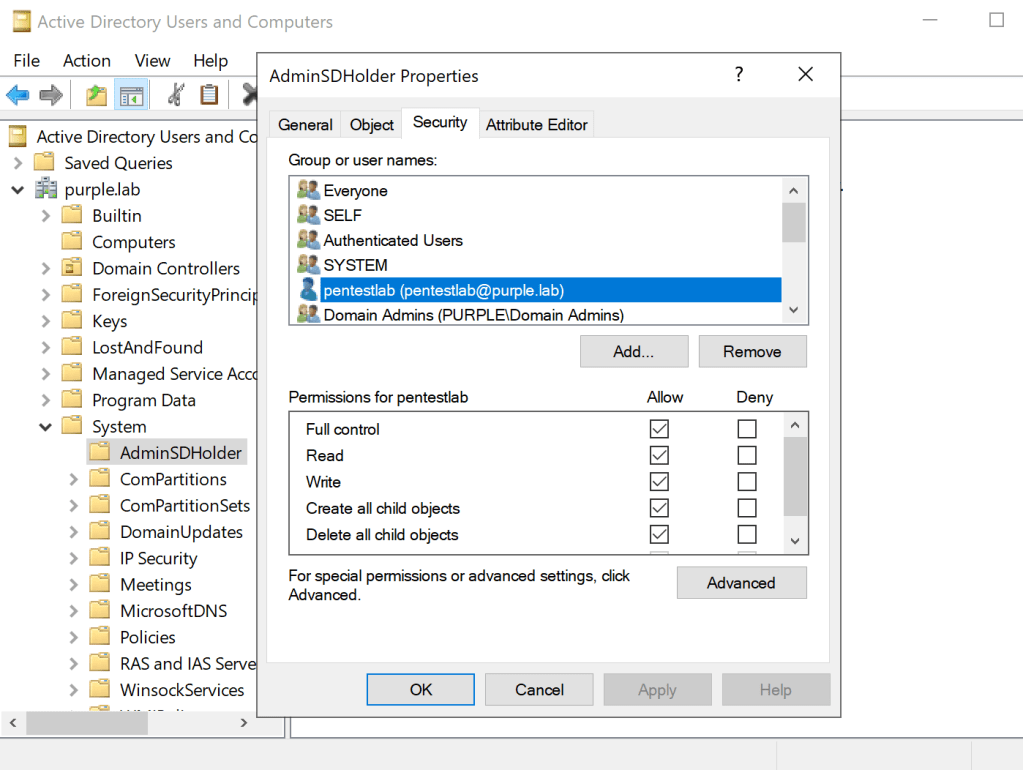This screenshot has height=770, width=1023.
Task: Uncheck Allow for Full control
Action: pos(659,429)
